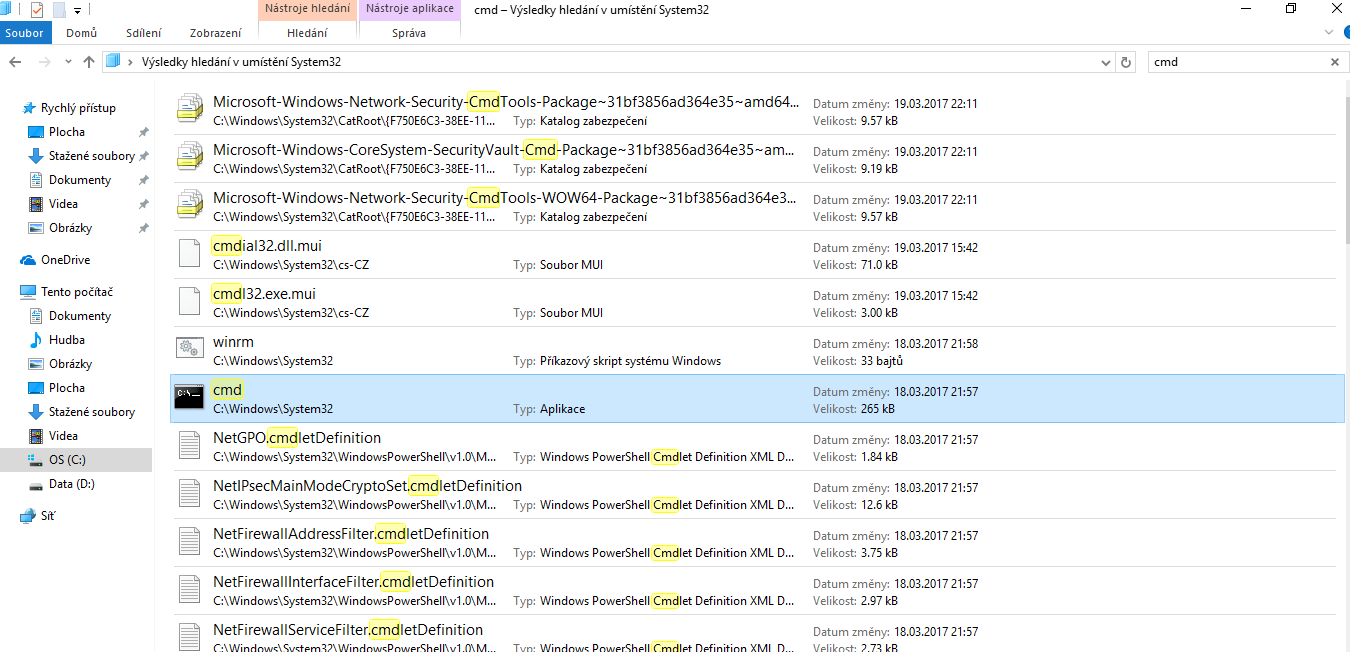Open the recent locations dropdown arrow
This screenshot has height=652, width=1350.
(67, 62)
